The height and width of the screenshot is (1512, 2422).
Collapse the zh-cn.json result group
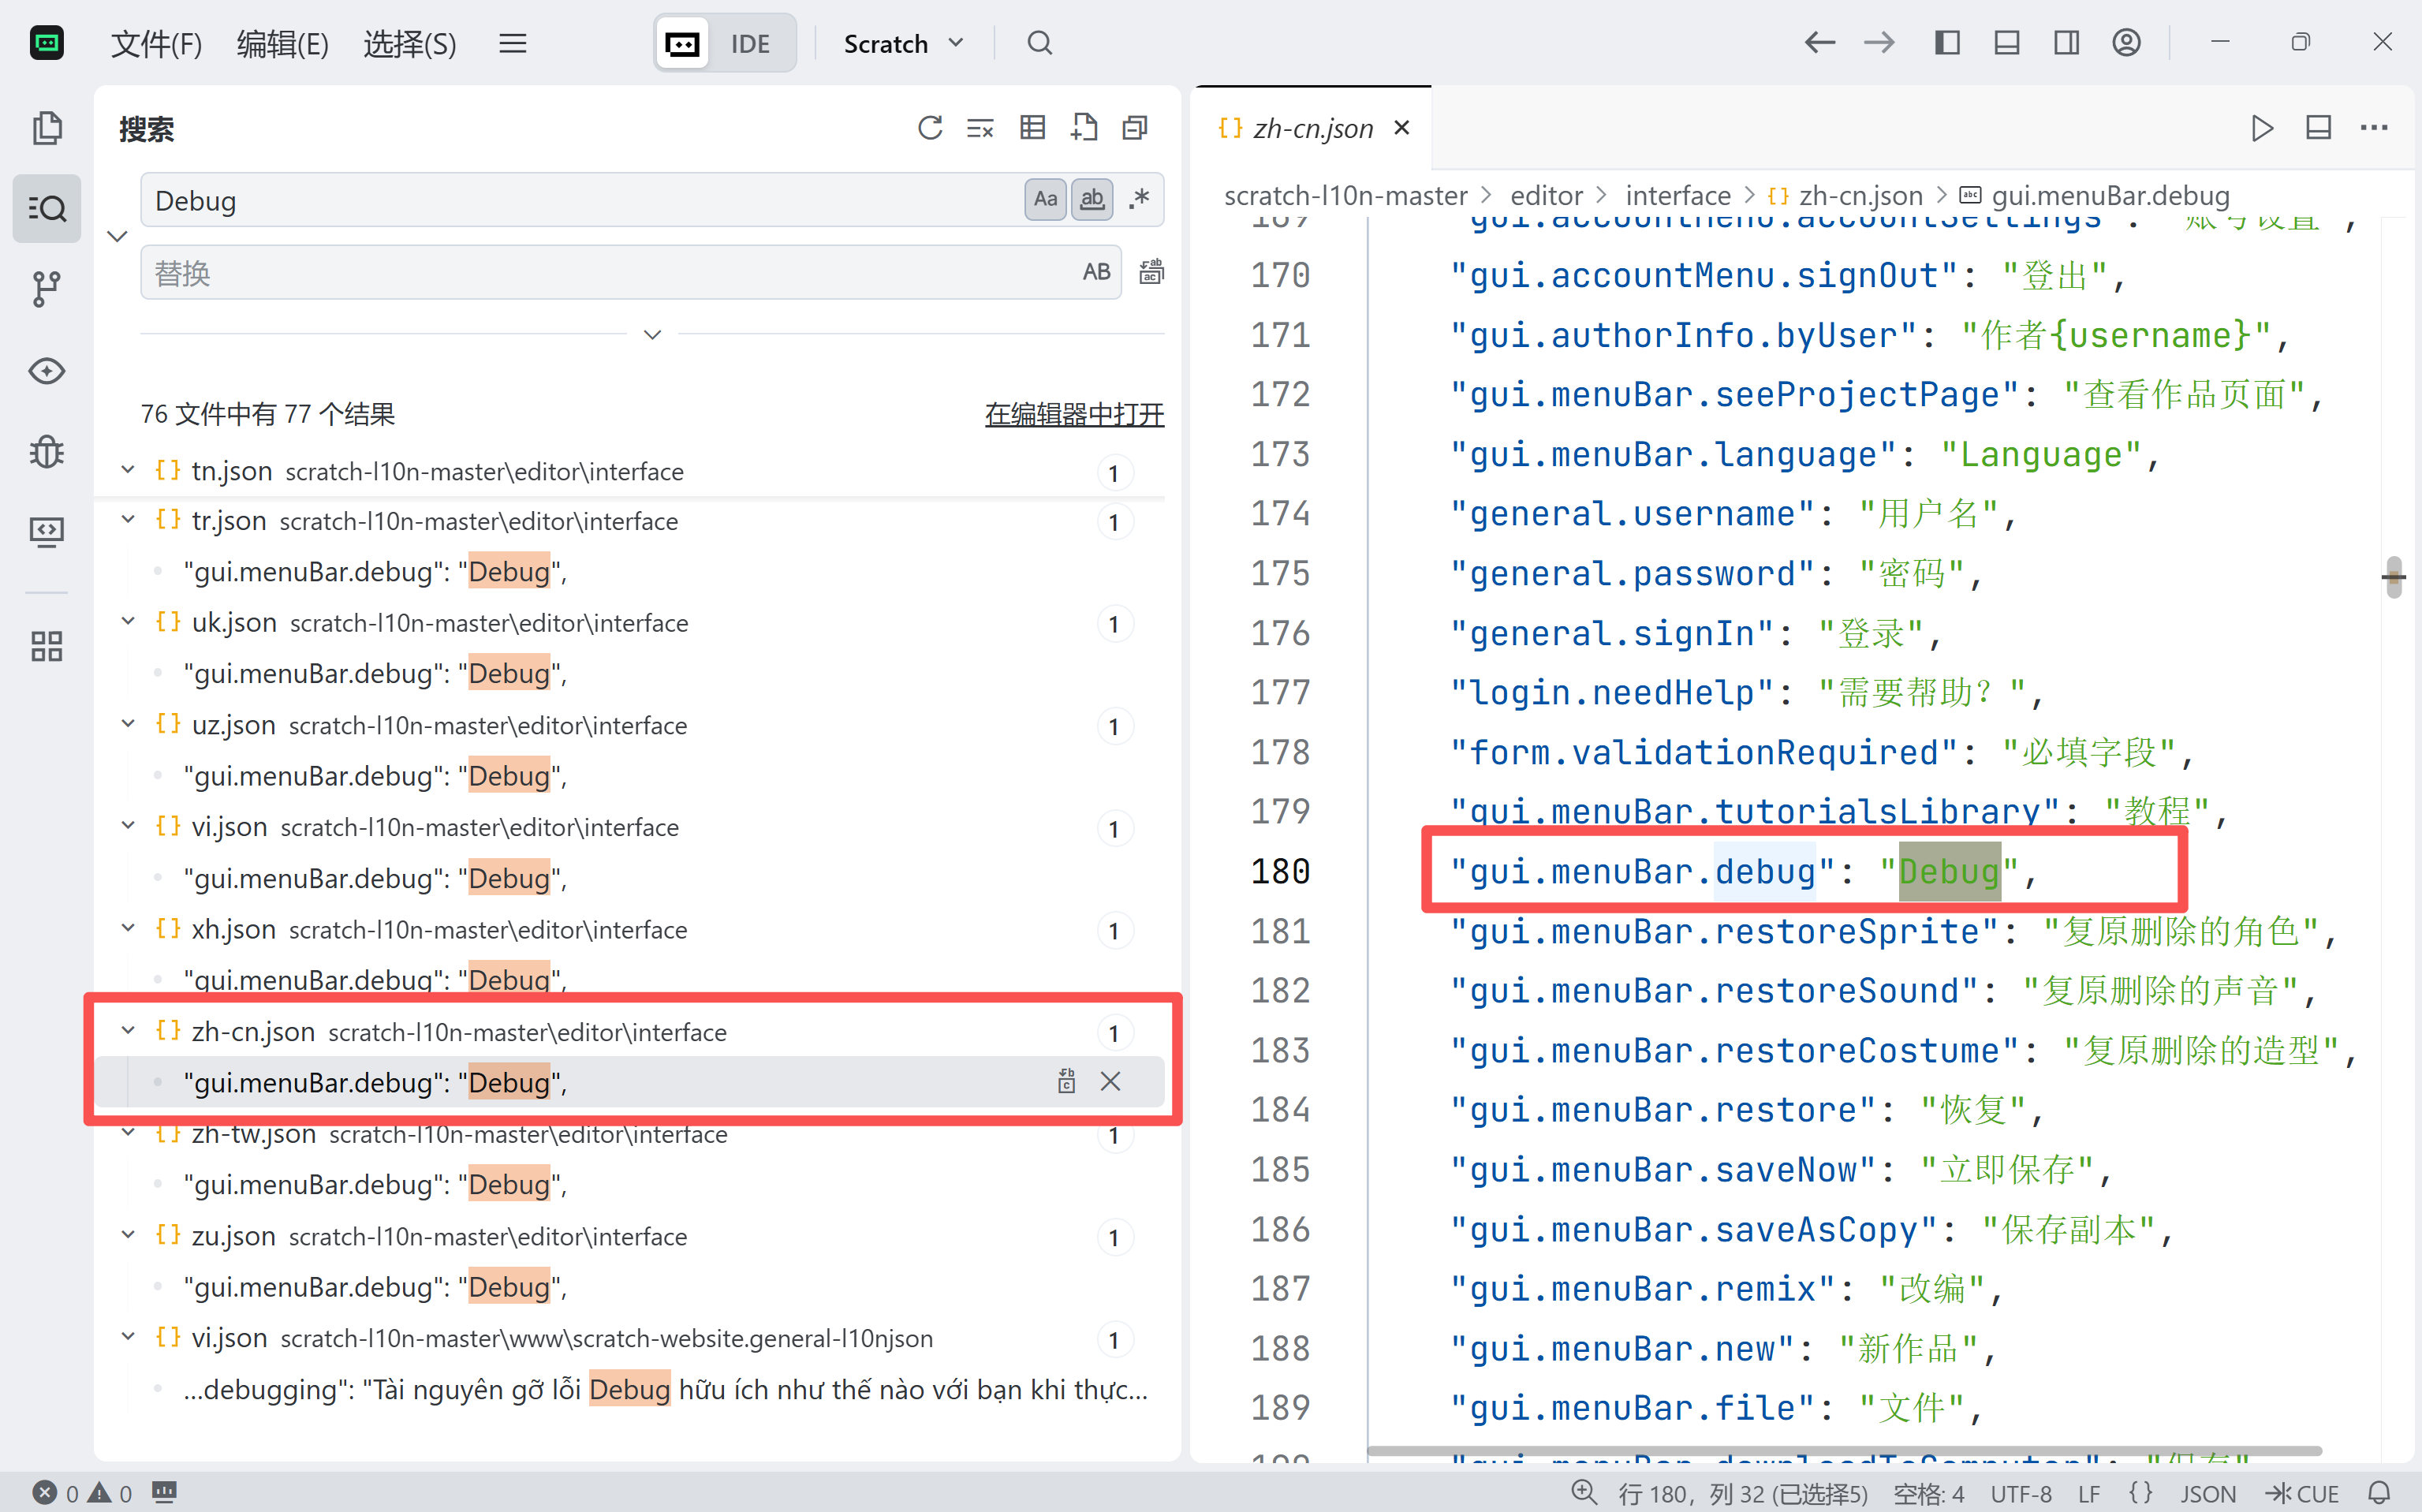pos(128,1031)
